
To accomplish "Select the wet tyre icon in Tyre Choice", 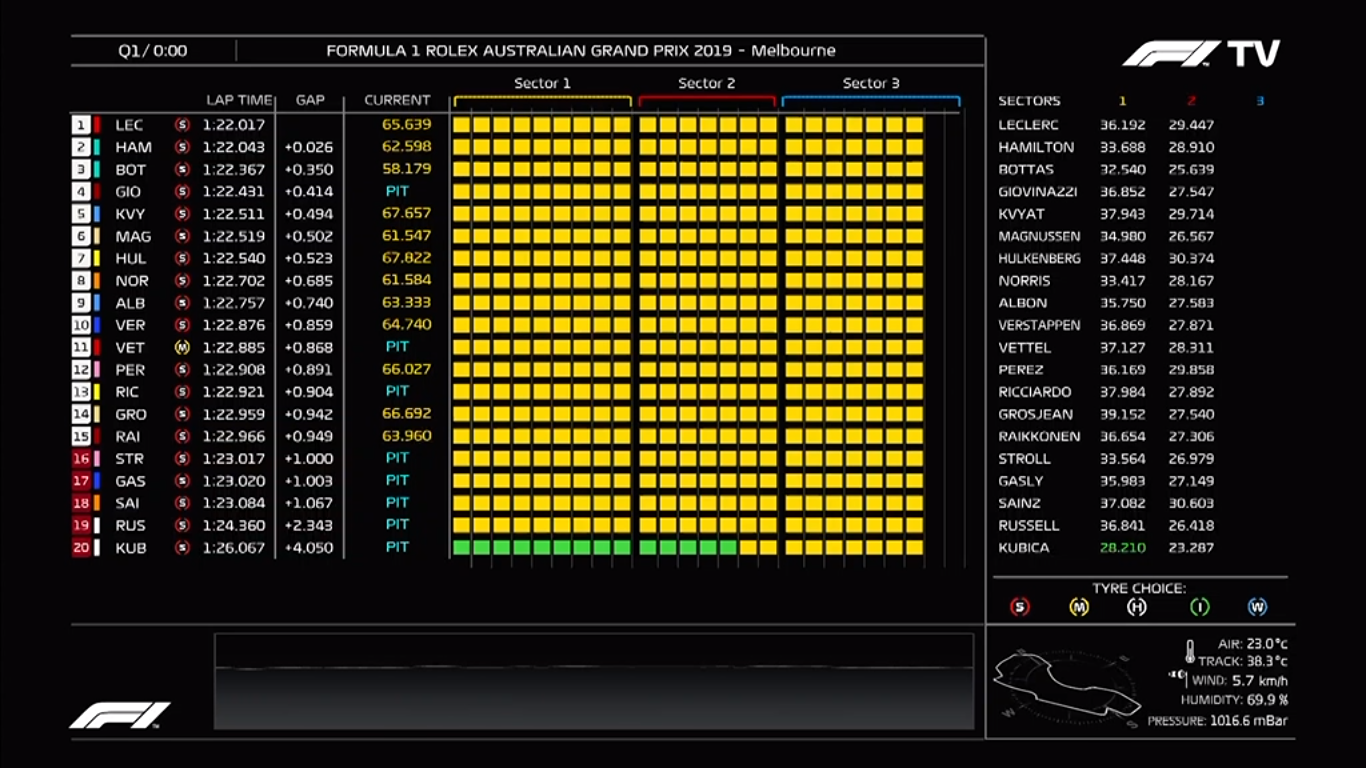I will click(1257, 607).
